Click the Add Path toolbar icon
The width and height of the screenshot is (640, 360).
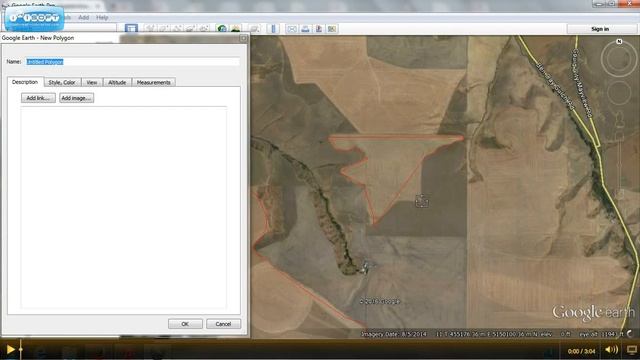[177, 29]
